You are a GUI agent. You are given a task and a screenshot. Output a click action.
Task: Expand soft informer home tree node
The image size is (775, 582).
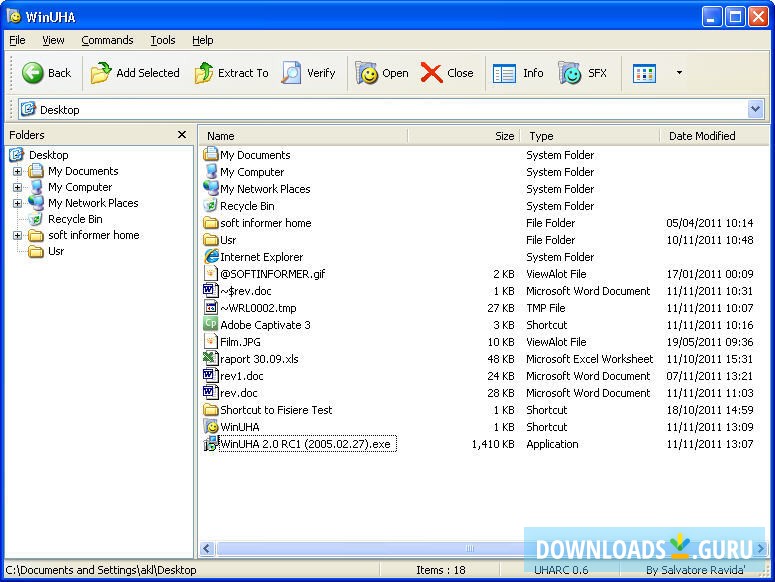point(17,235)
